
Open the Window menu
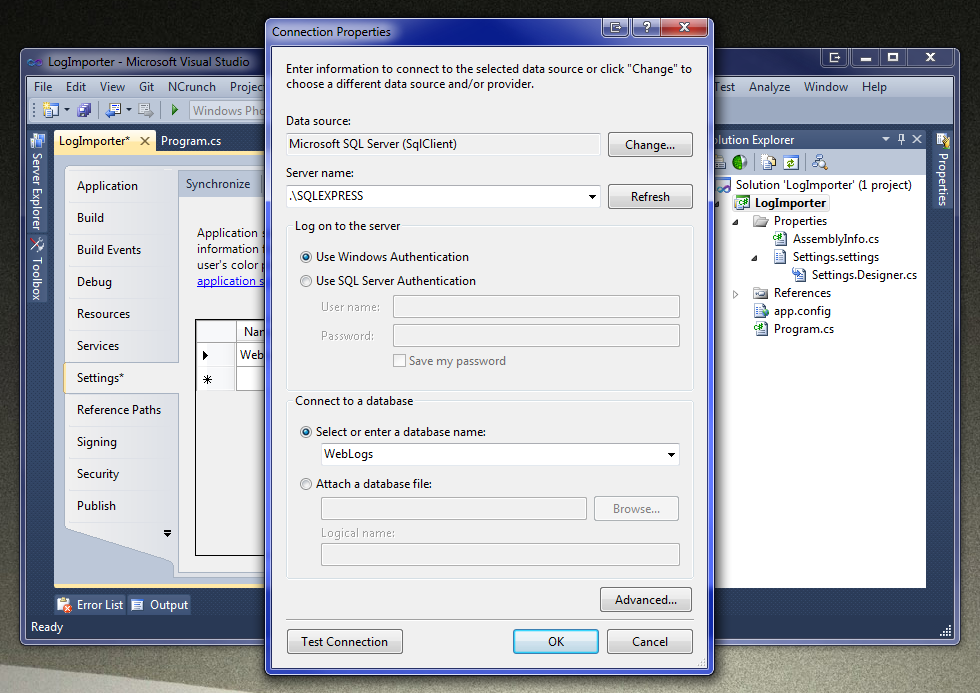[x=825, y=87]
